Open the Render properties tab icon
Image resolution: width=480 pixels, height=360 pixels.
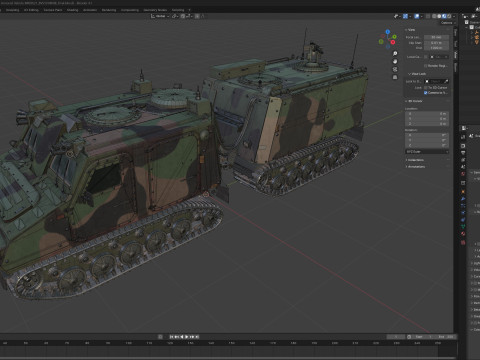tap(463, 146)
